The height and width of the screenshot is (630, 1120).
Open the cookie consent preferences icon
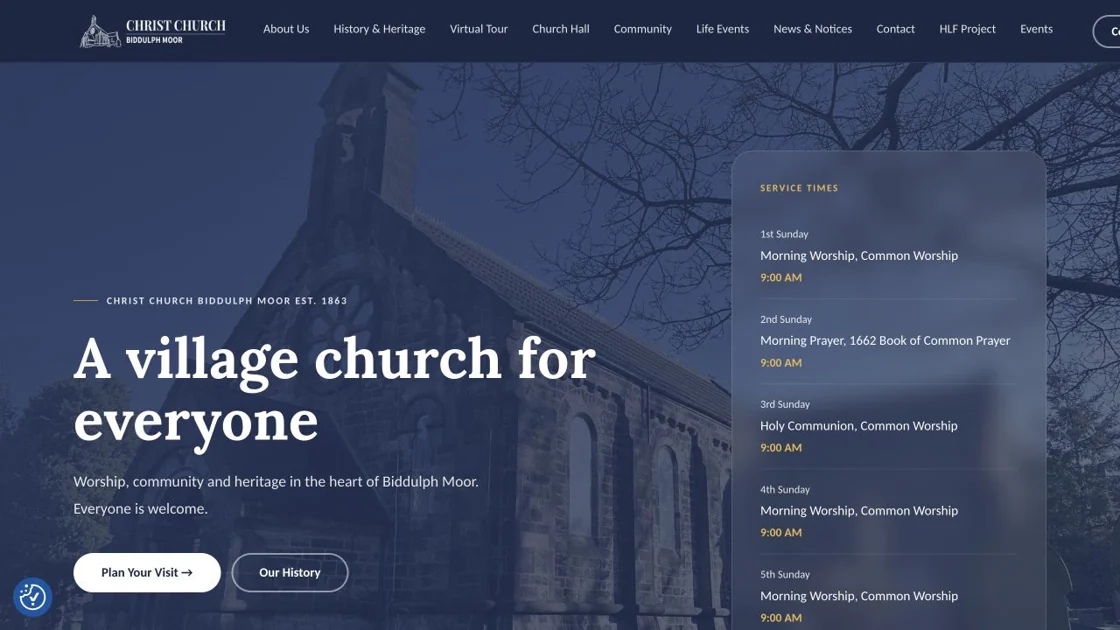point(32,596)
